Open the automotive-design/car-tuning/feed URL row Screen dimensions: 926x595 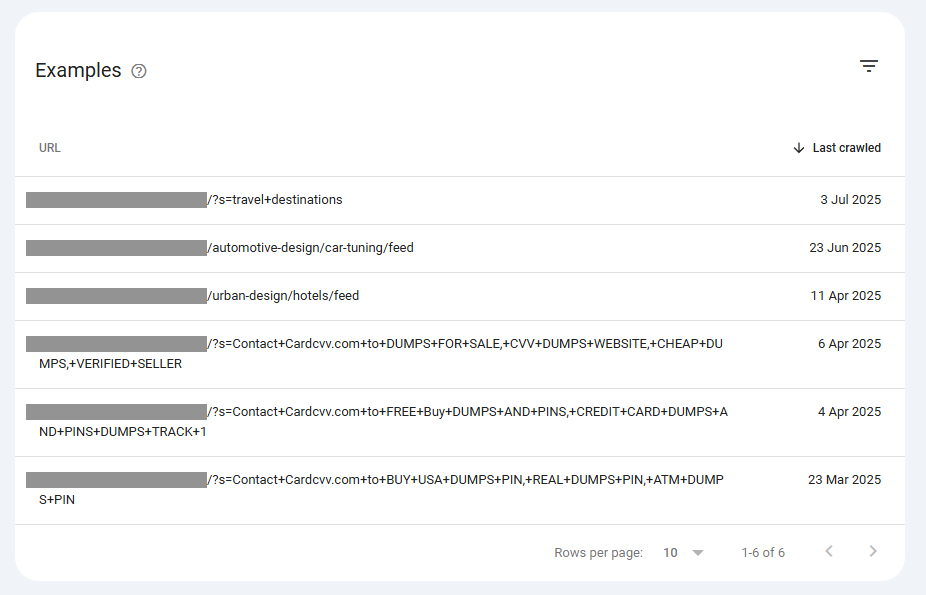459,249
